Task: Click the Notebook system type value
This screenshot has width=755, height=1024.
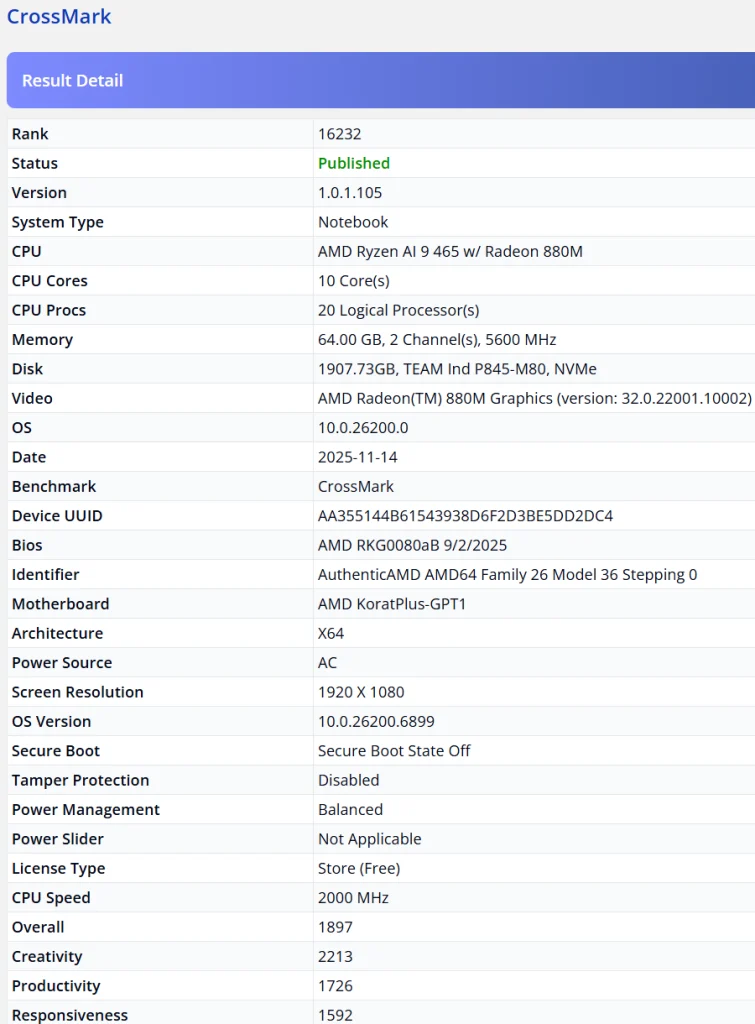Action: (353, 222)
